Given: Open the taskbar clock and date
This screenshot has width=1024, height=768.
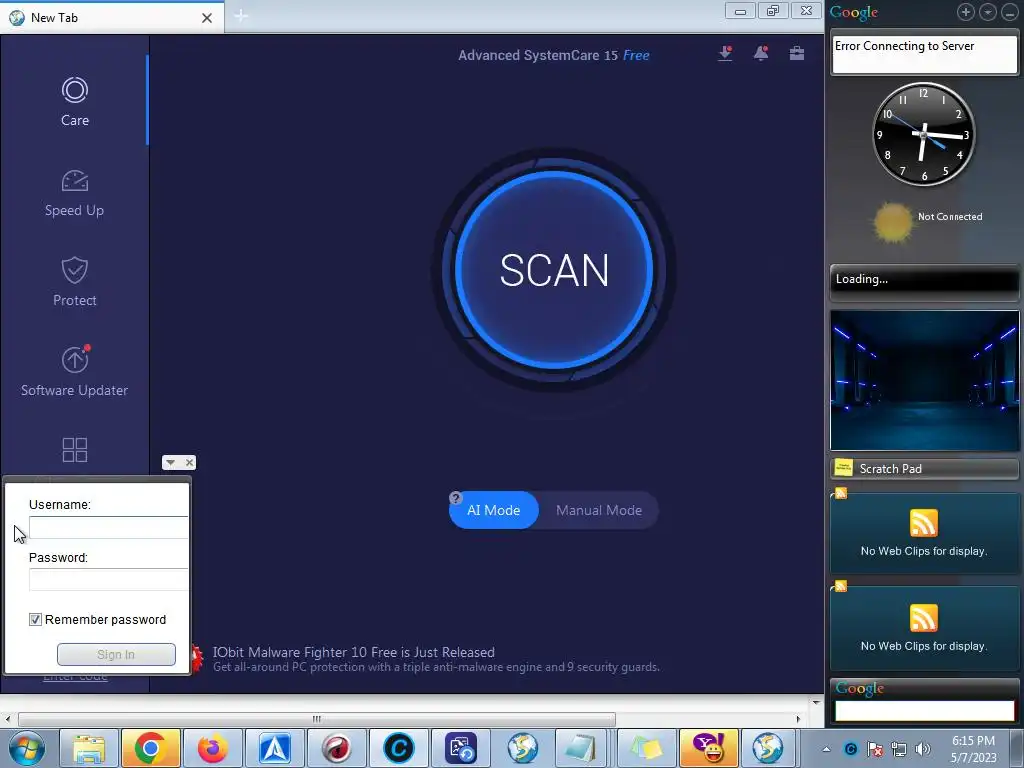Looking at the screenshot, I should click(x=973, y=749).
